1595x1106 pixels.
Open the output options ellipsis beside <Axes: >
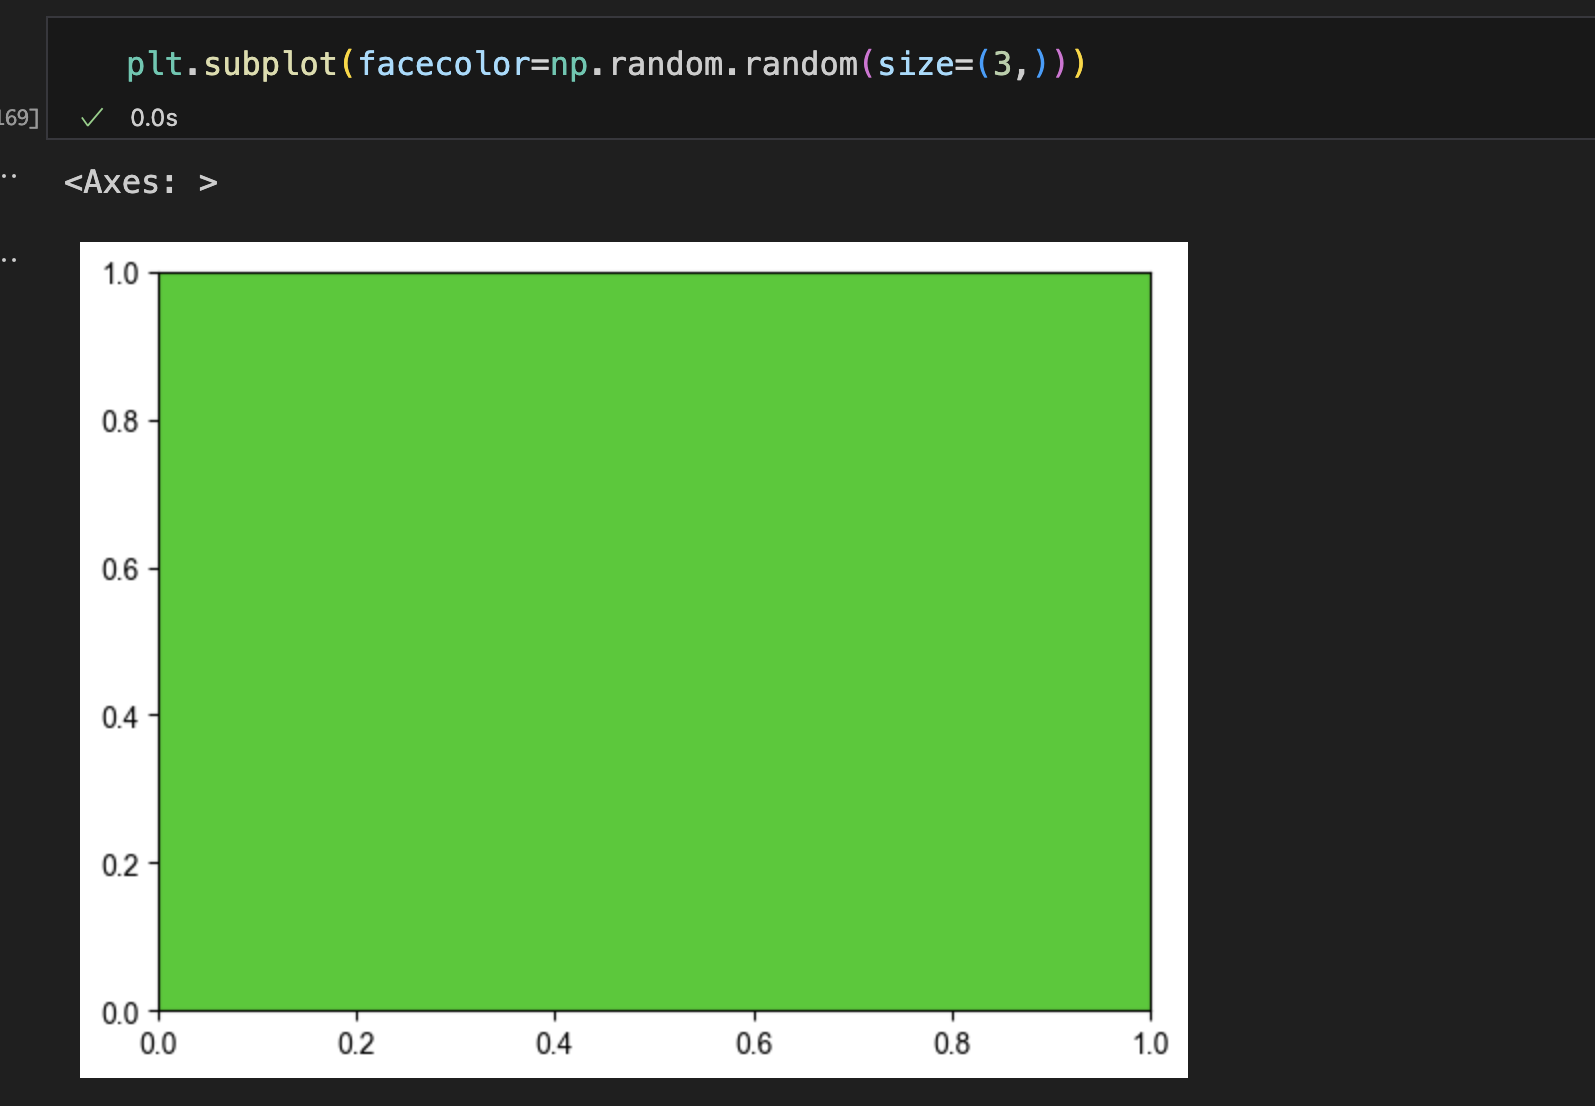9,177
